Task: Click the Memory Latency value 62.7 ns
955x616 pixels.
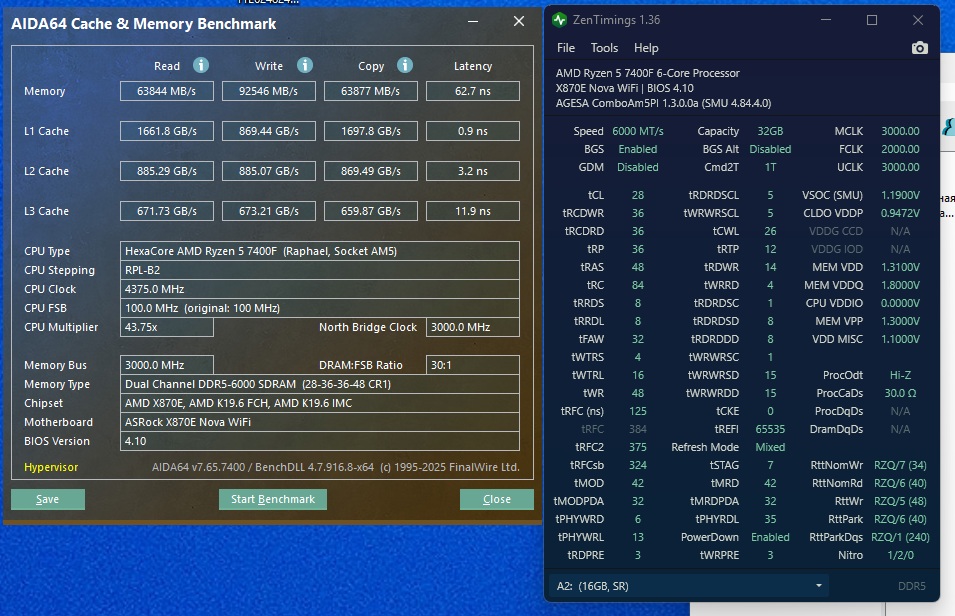Action: [473, 91]
